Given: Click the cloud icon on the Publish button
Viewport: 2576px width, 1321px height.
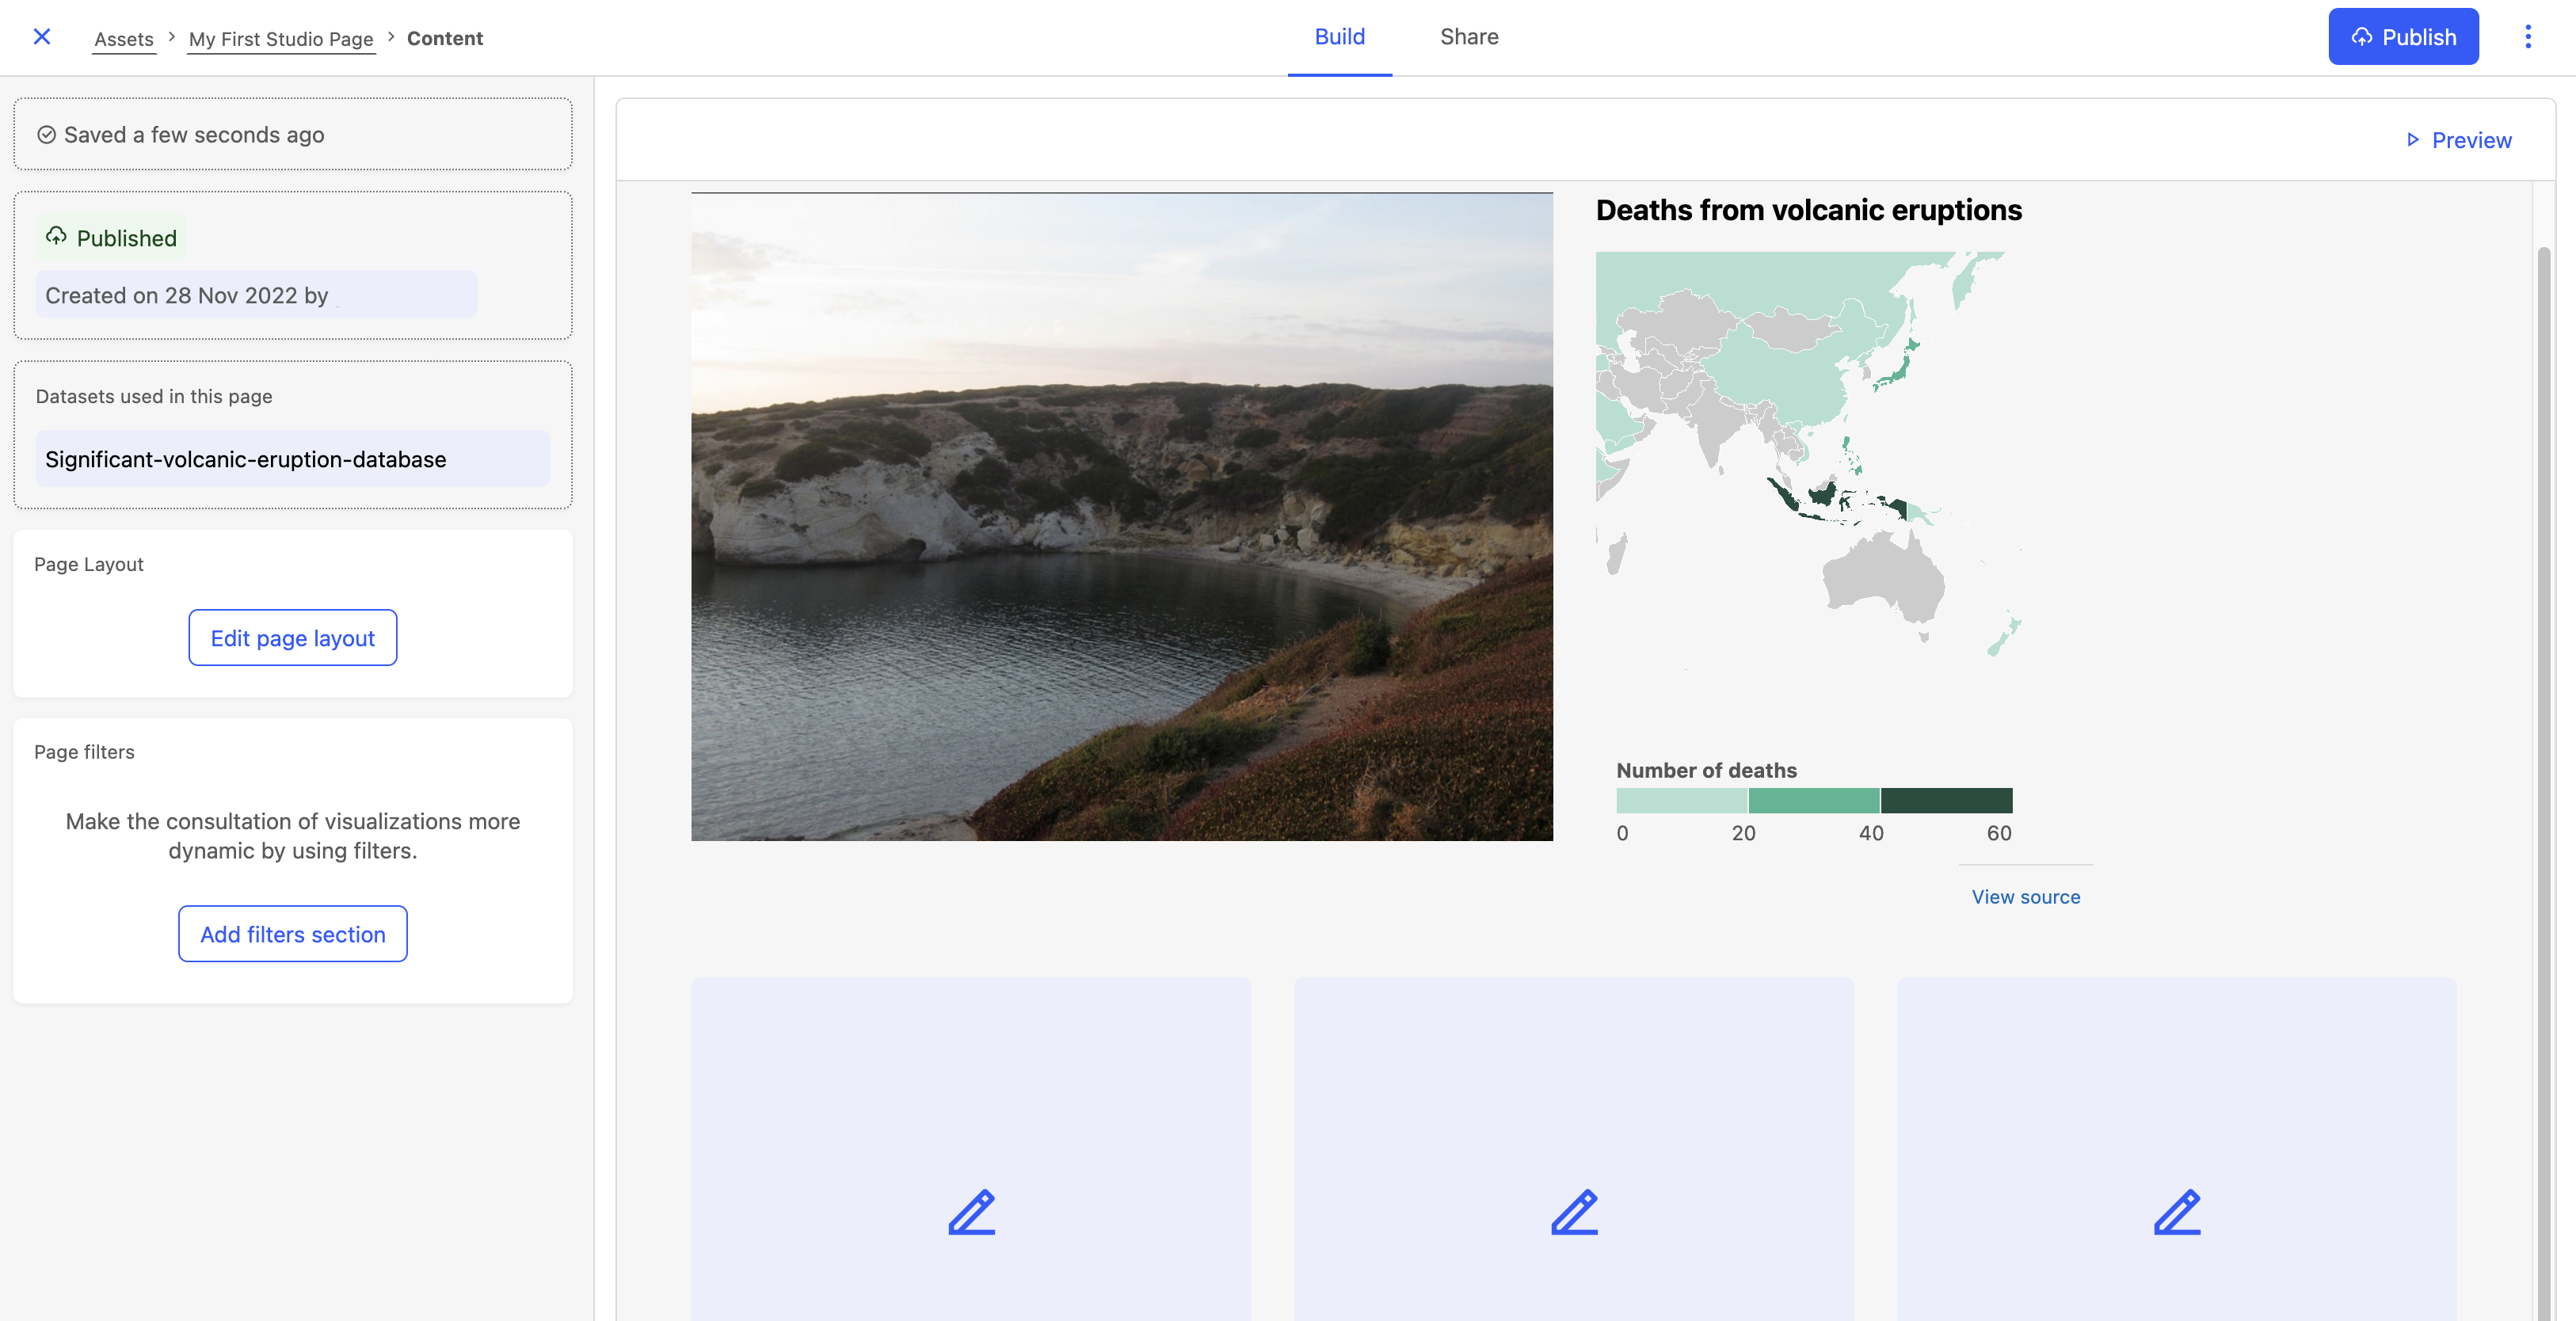Looking at the screenshot, I should 2361,37.
